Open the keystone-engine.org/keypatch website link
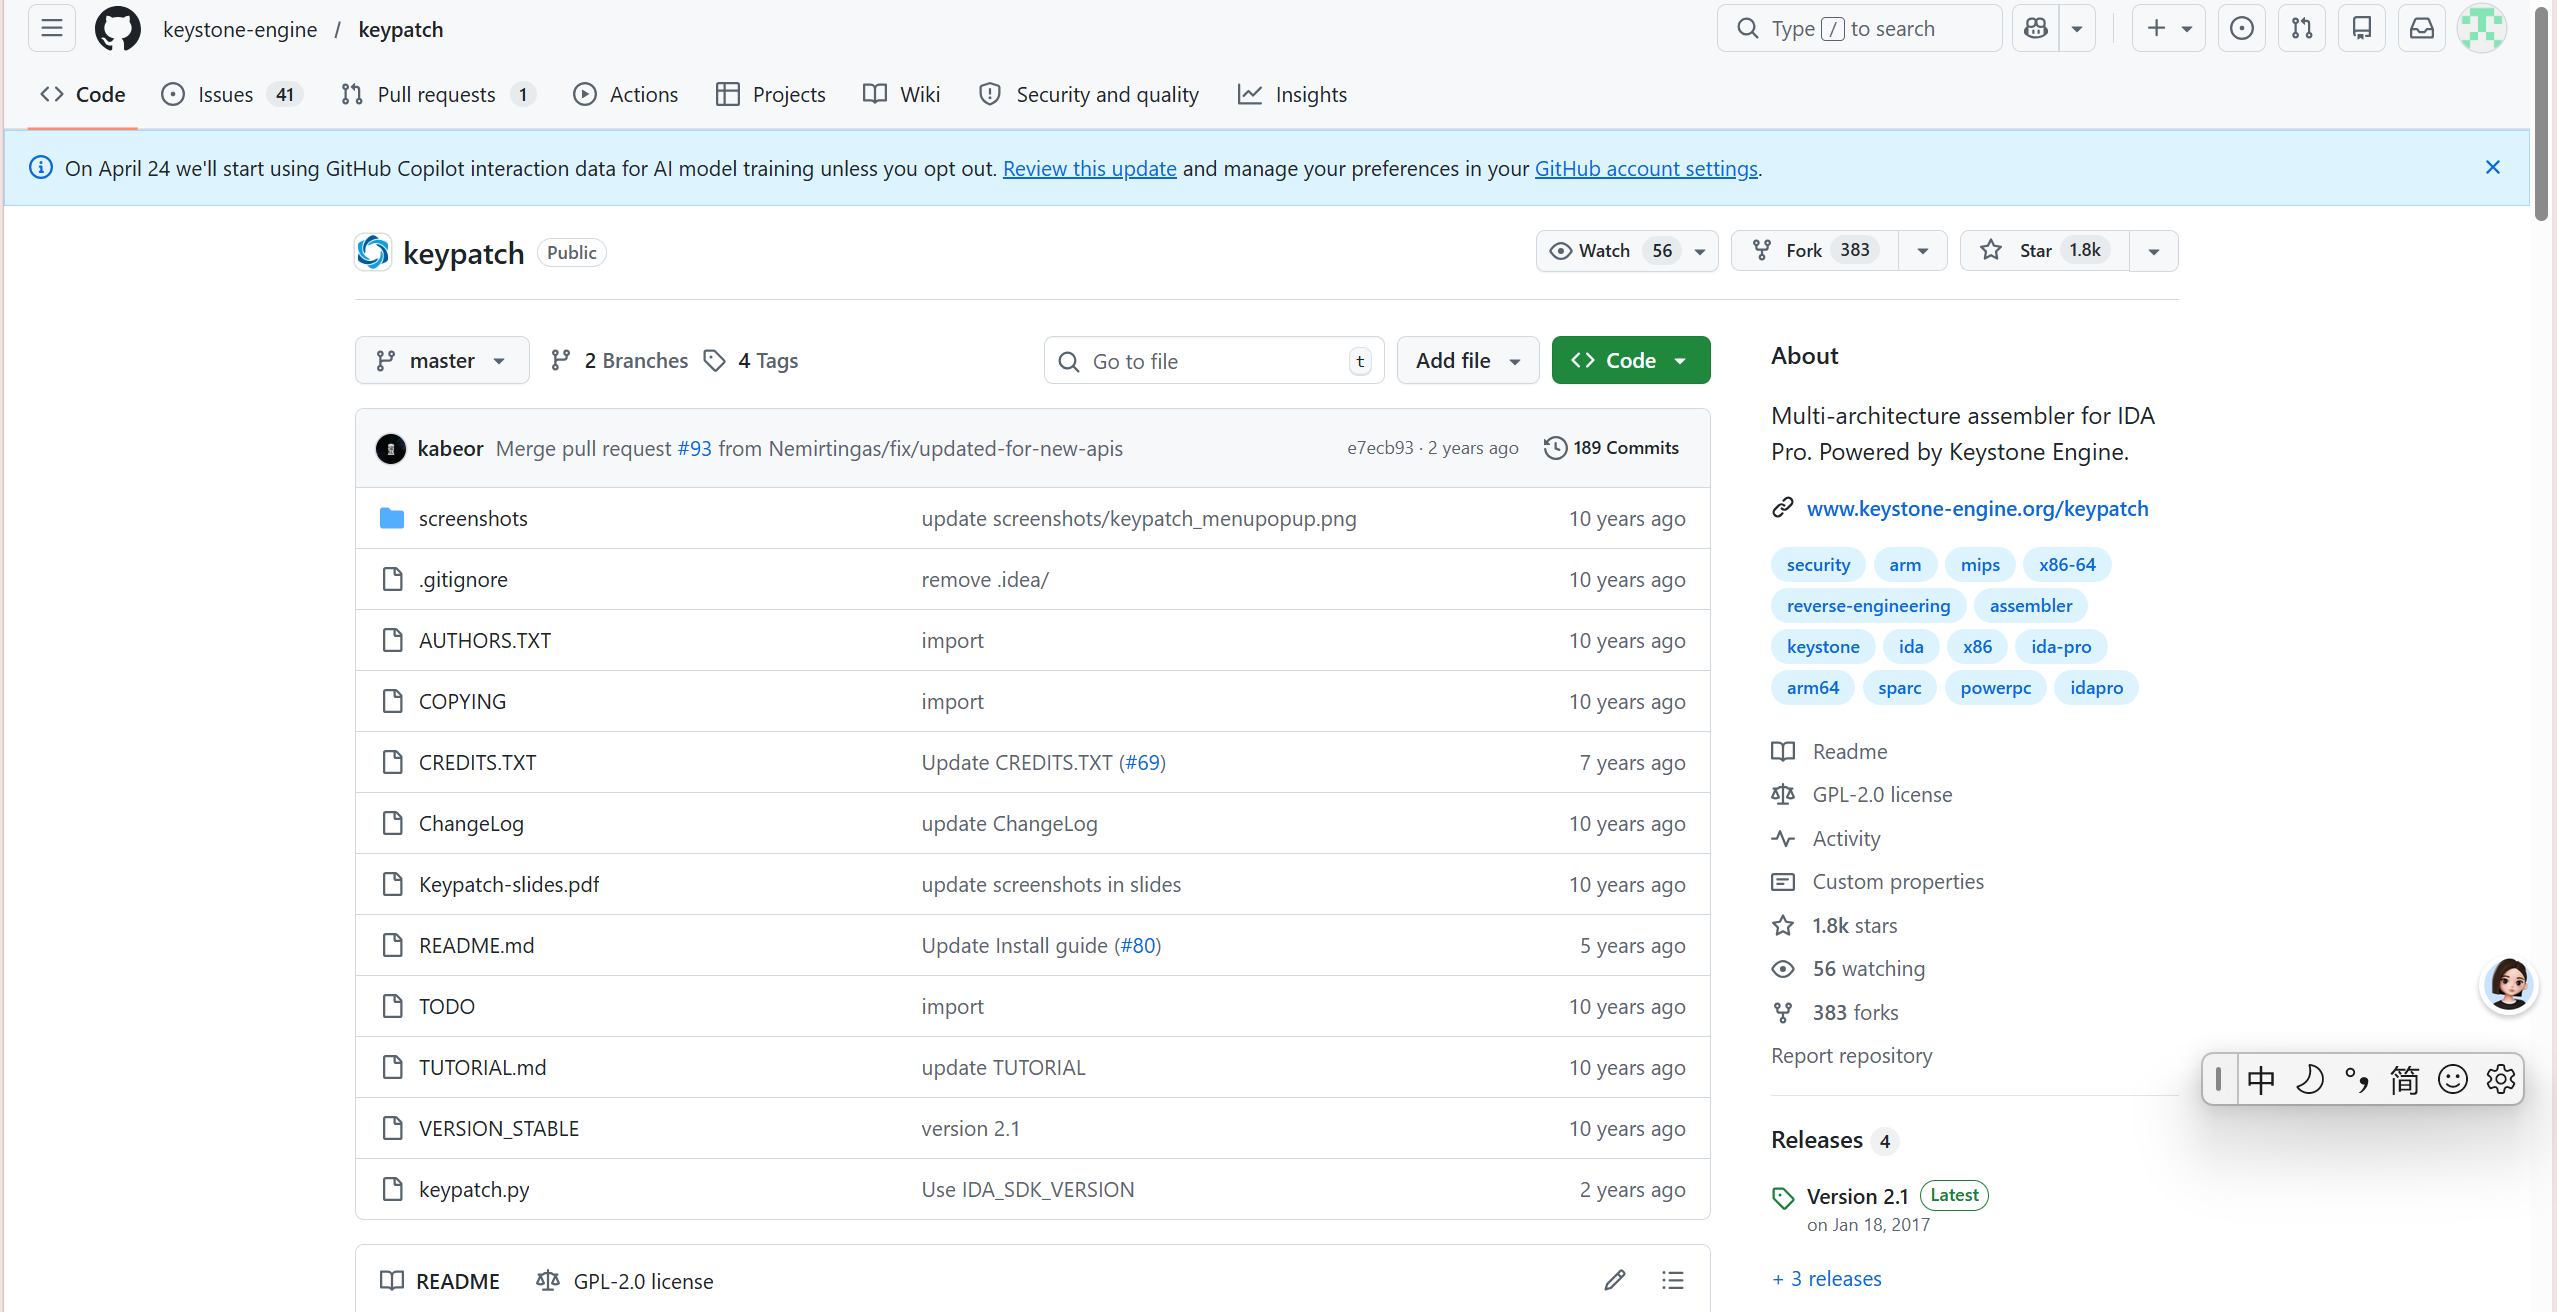The image size is (2557, 1312). point(1976,509)
